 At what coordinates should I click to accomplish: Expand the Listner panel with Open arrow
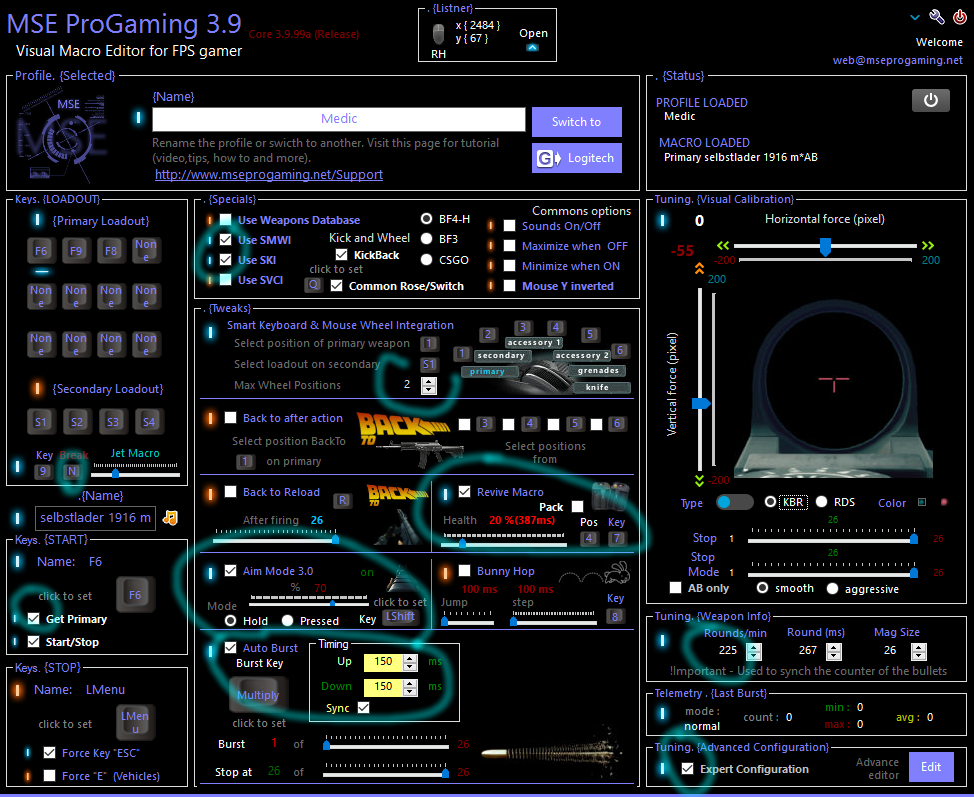[532, 47]
